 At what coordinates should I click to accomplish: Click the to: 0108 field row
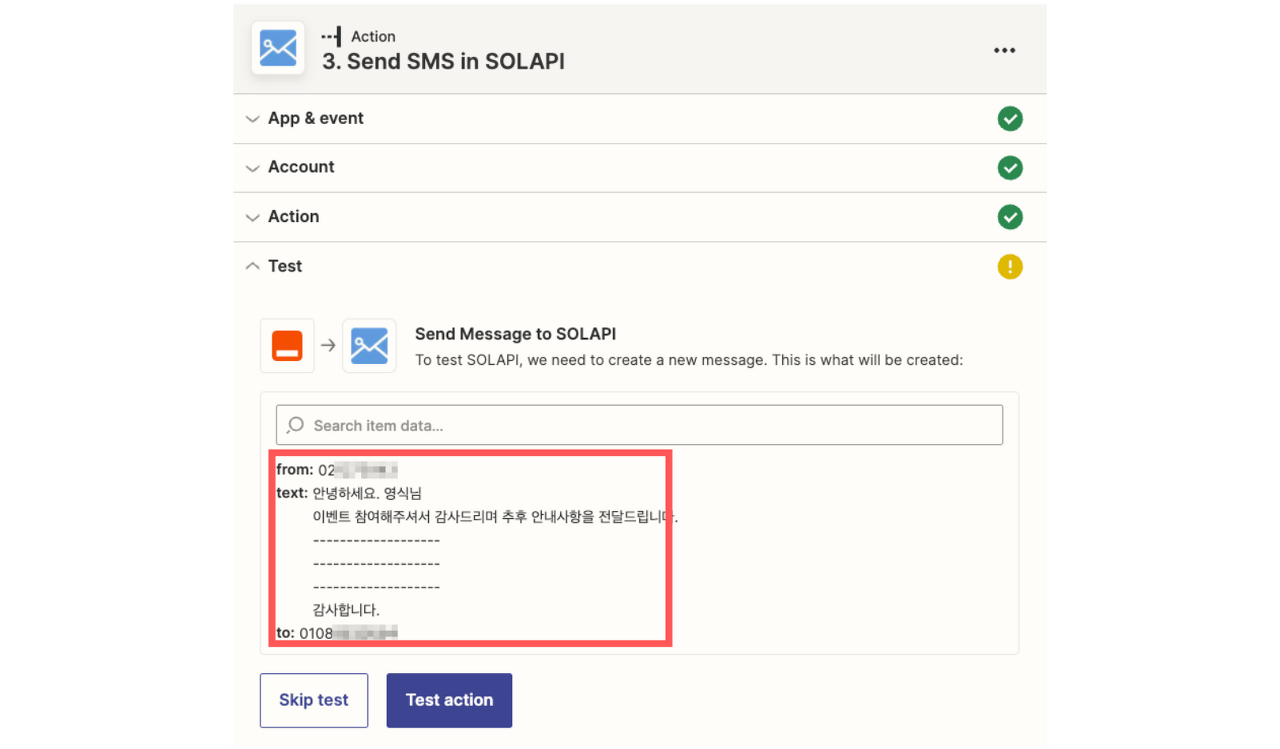338,633
